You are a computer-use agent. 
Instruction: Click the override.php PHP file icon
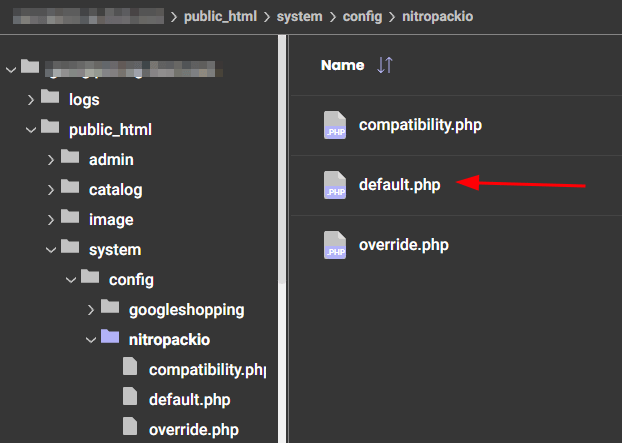pyautogui.click(x=335, y=244)
